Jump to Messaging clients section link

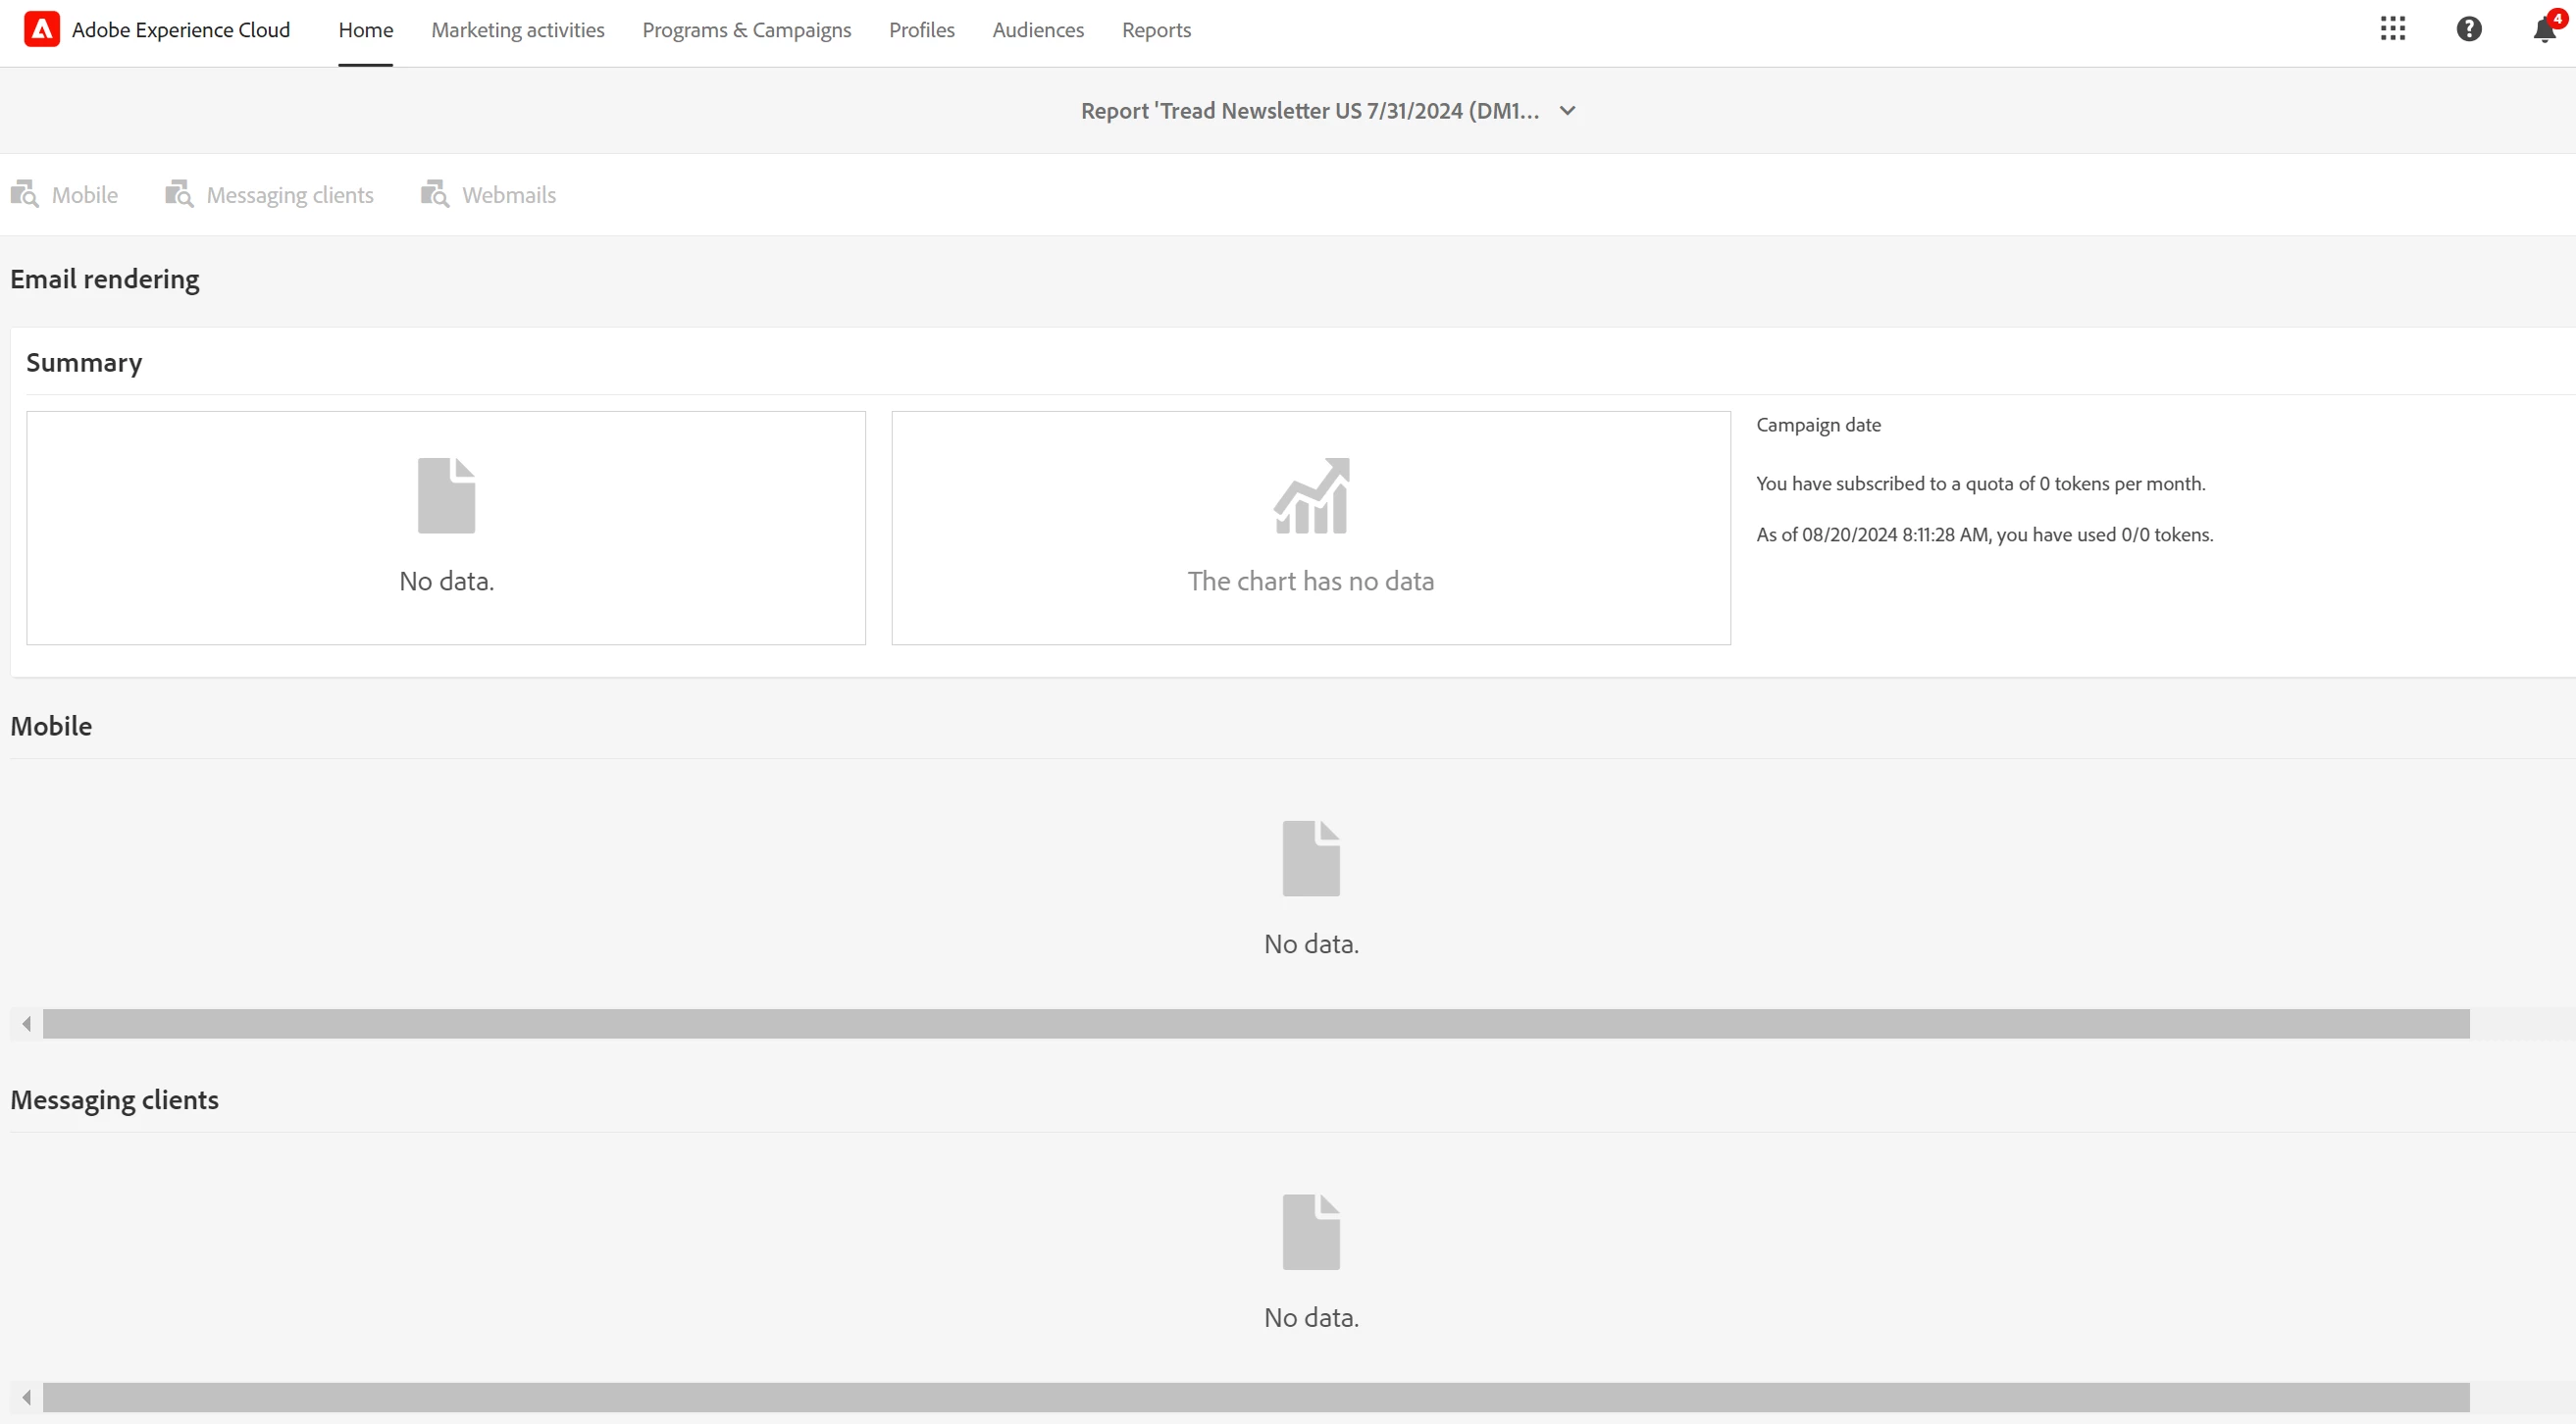point(289,195)
